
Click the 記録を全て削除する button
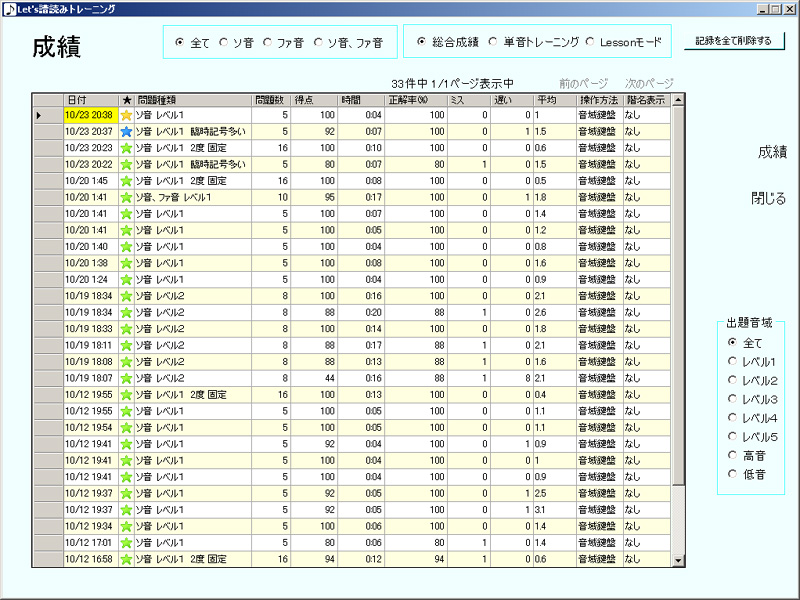(x=734, y=41)
